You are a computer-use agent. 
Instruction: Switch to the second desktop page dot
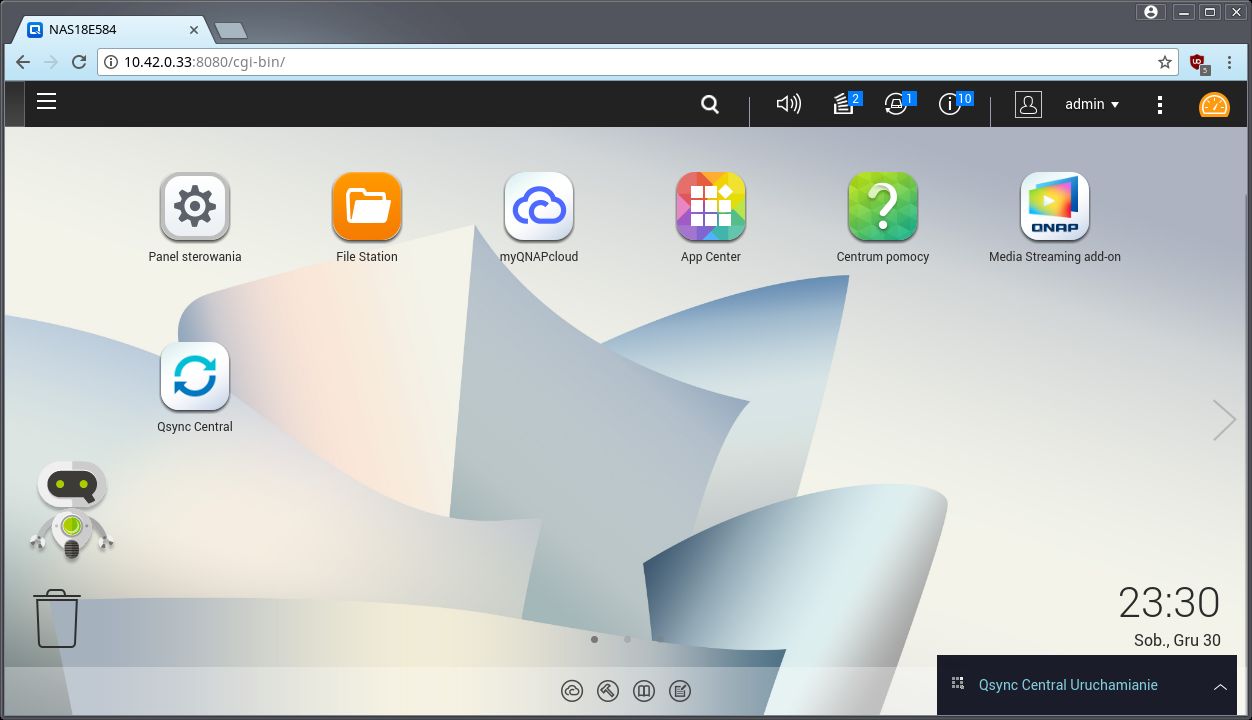click(627, 639)
